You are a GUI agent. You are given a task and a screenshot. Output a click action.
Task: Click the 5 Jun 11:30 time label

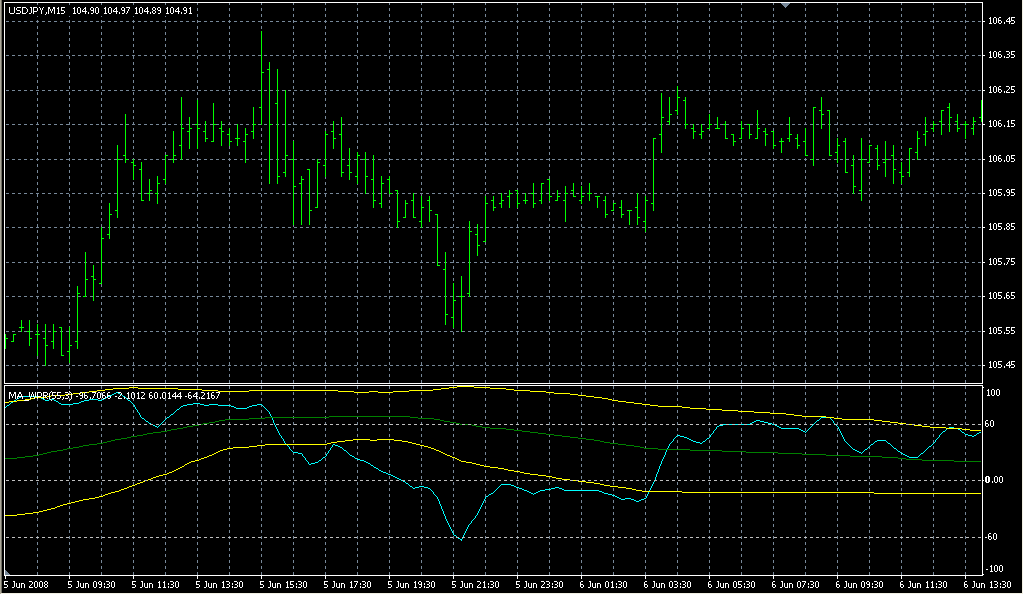click(x=155, y=585)
